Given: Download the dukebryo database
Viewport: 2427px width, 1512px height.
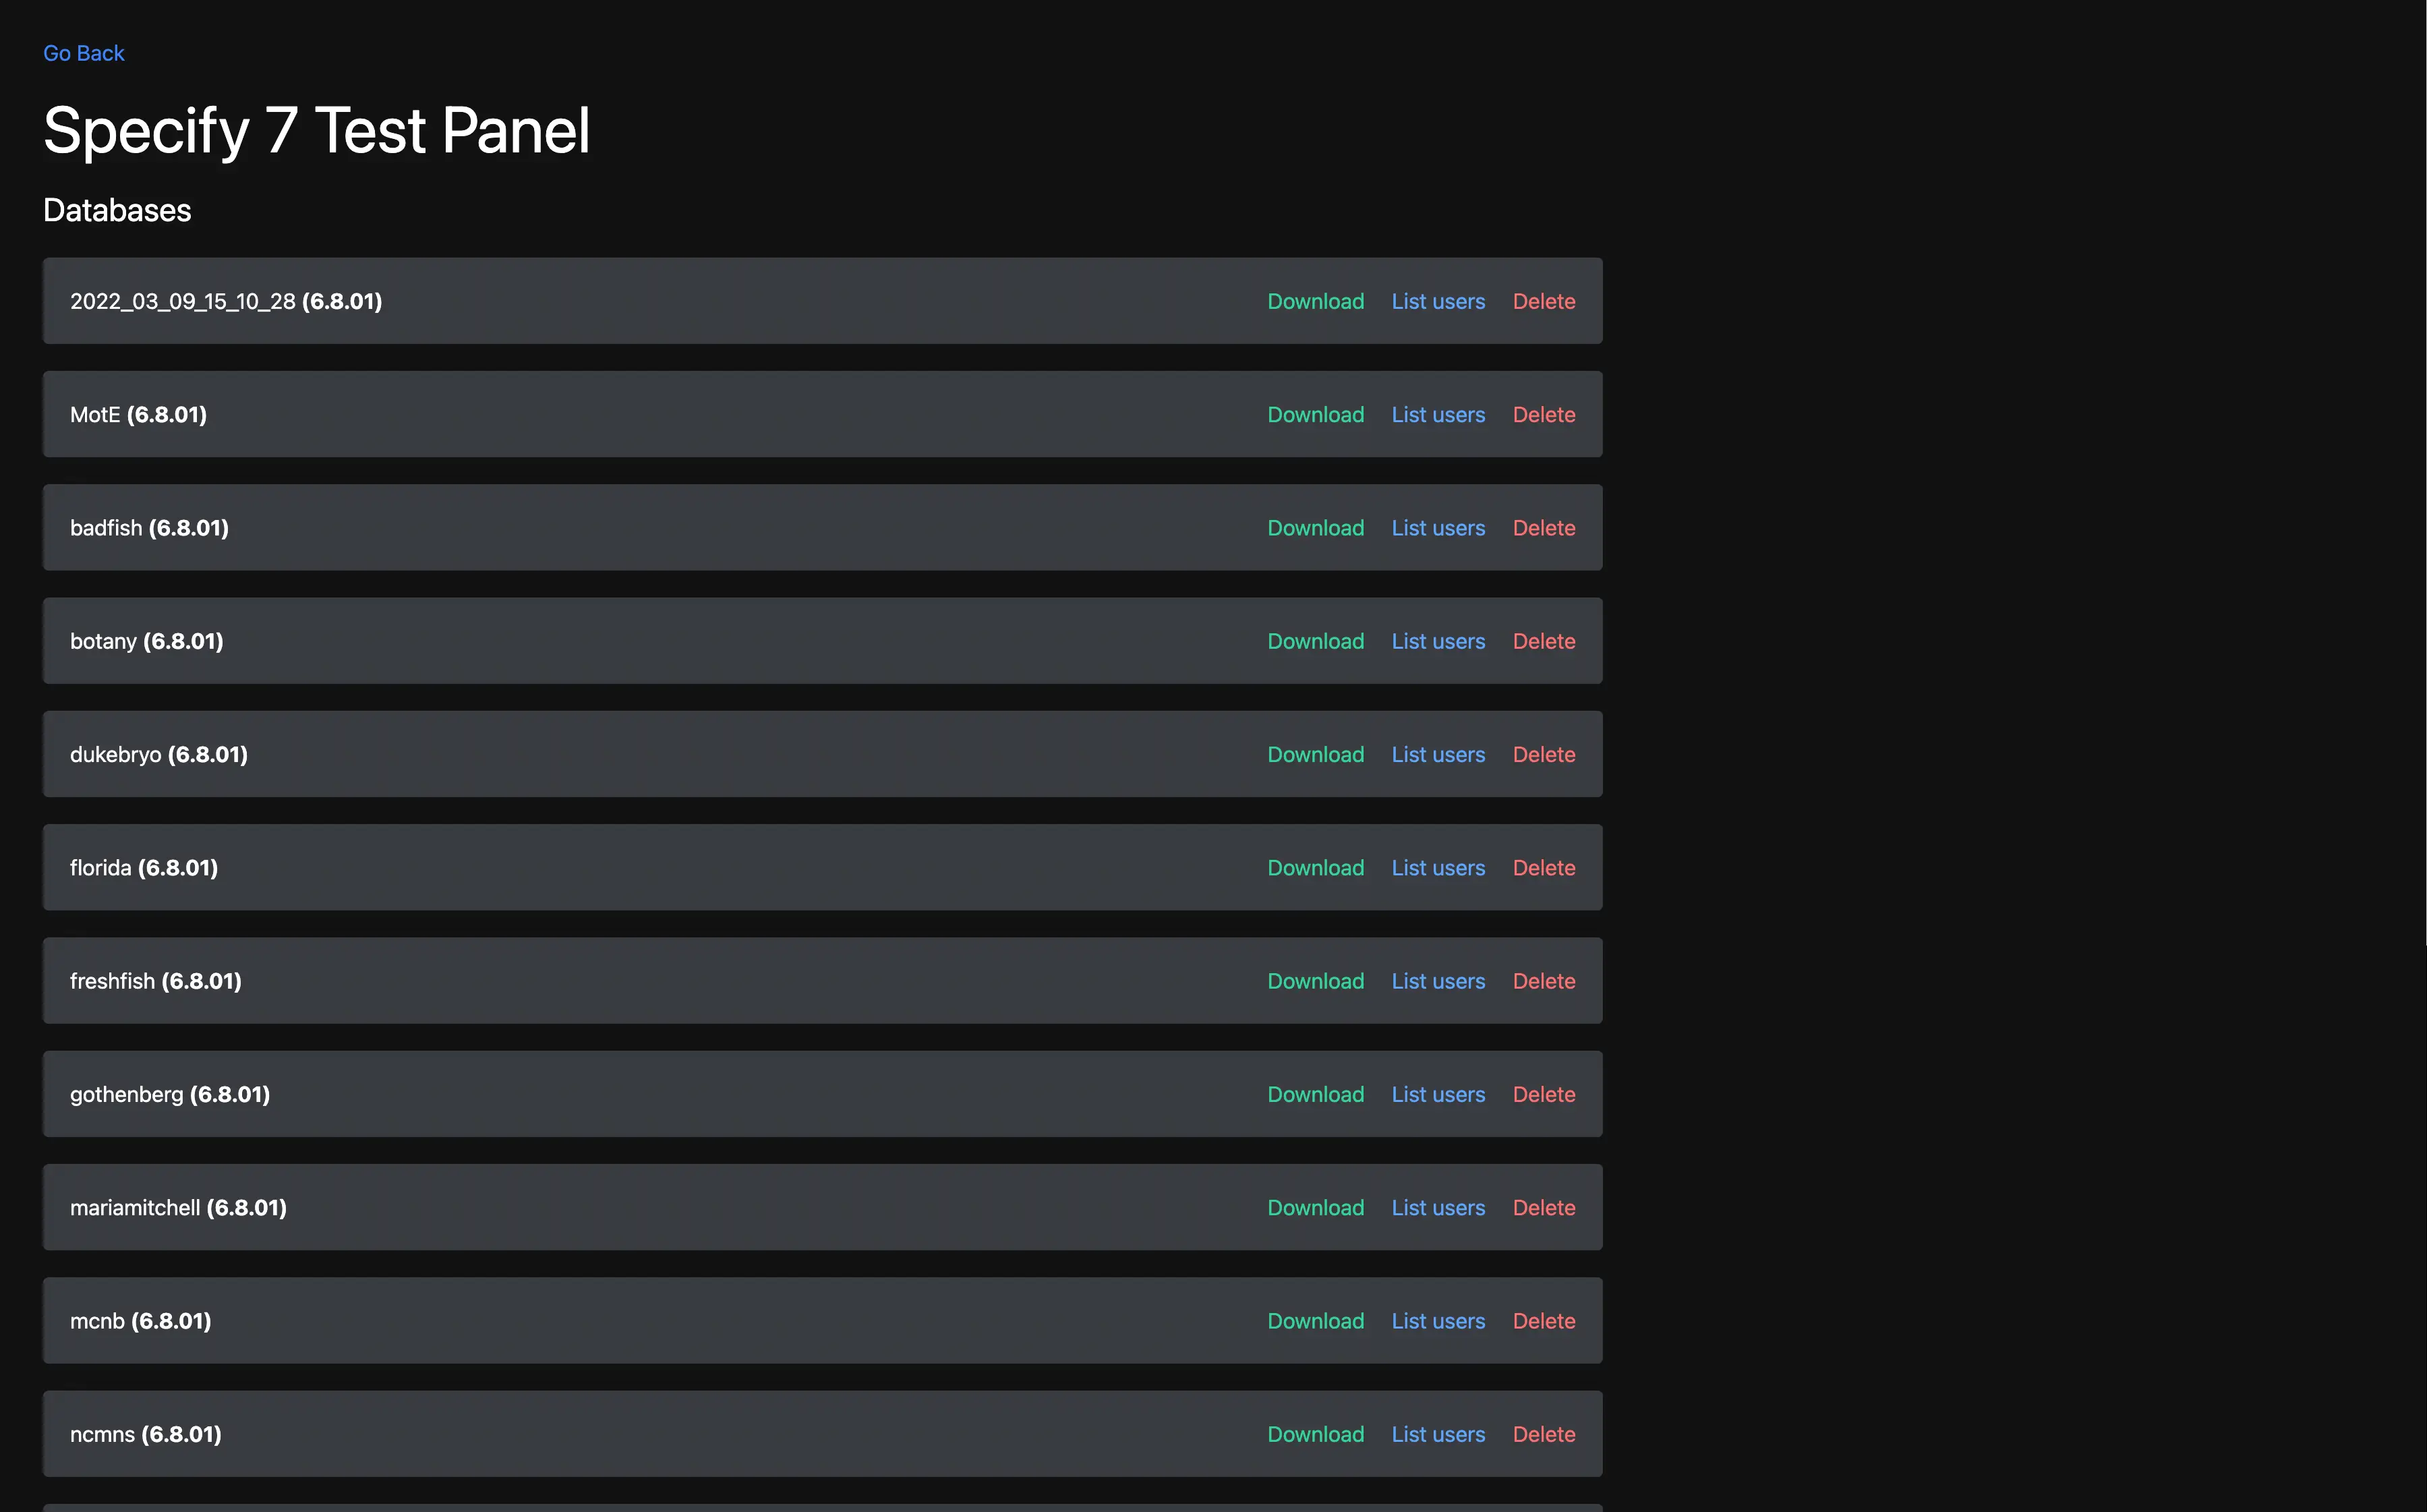Looking at the screenshot, I should point(1315,754).
